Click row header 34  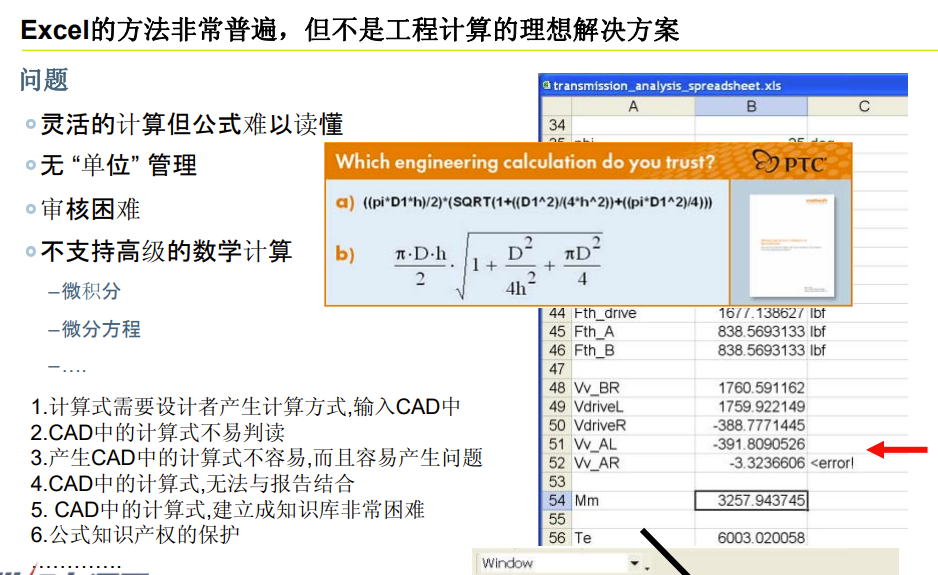pyautogui.click(x=556, y=125)
